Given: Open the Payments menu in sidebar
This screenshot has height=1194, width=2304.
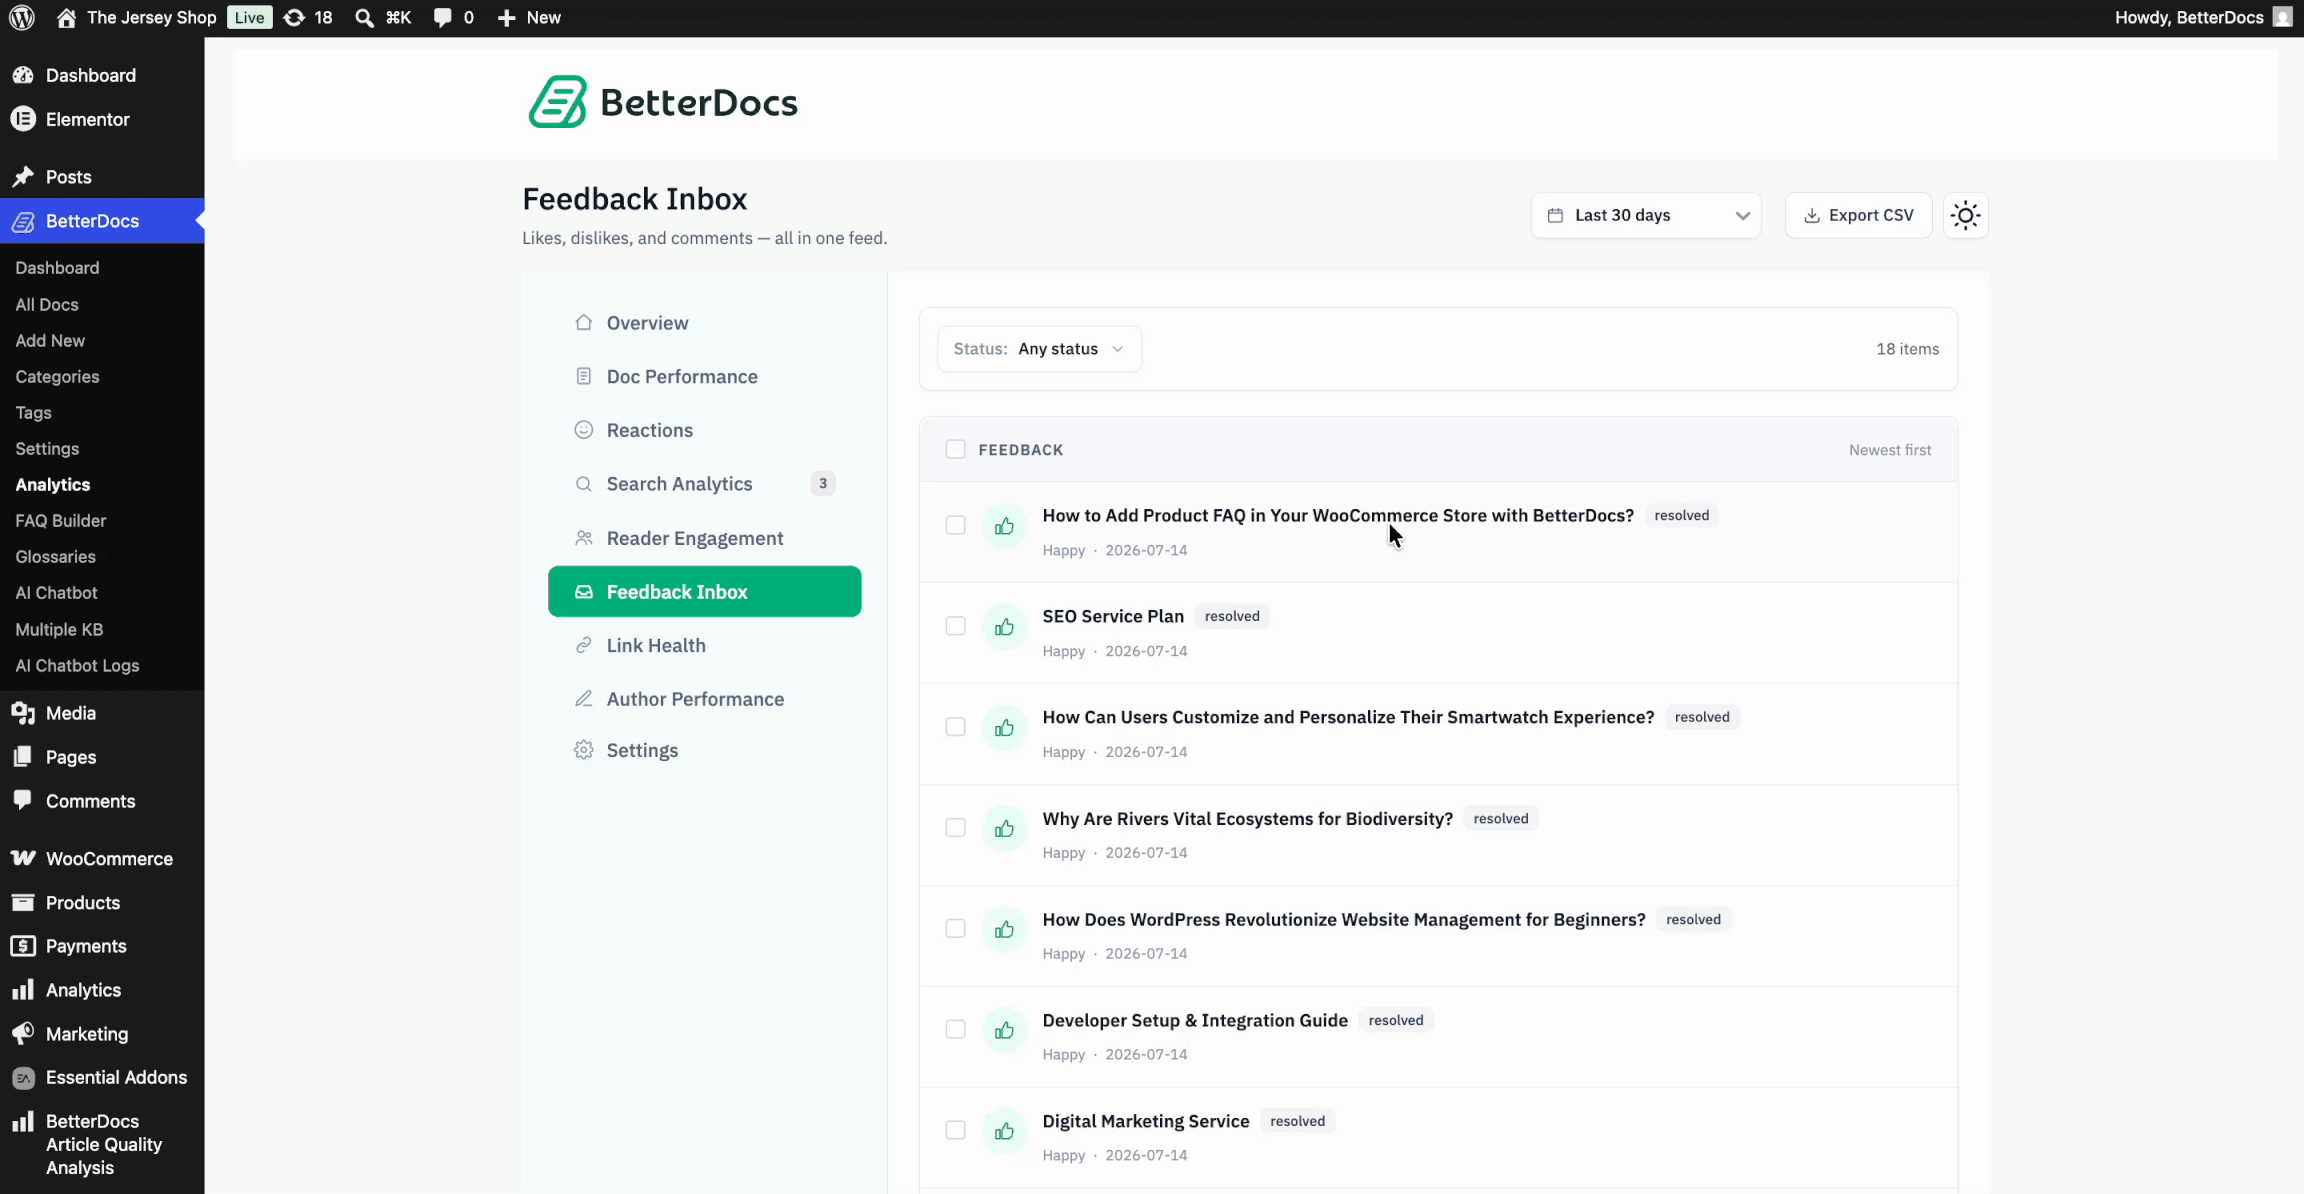Looking at the screenshot, I should [x=102, y=946].
